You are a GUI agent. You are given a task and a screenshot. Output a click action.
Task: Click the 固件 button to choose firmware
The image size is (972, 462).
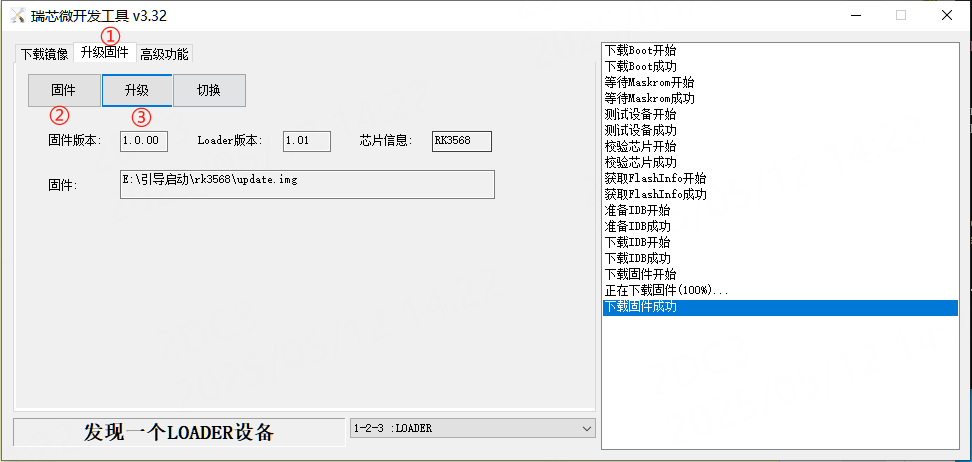[x=64, y=91]
